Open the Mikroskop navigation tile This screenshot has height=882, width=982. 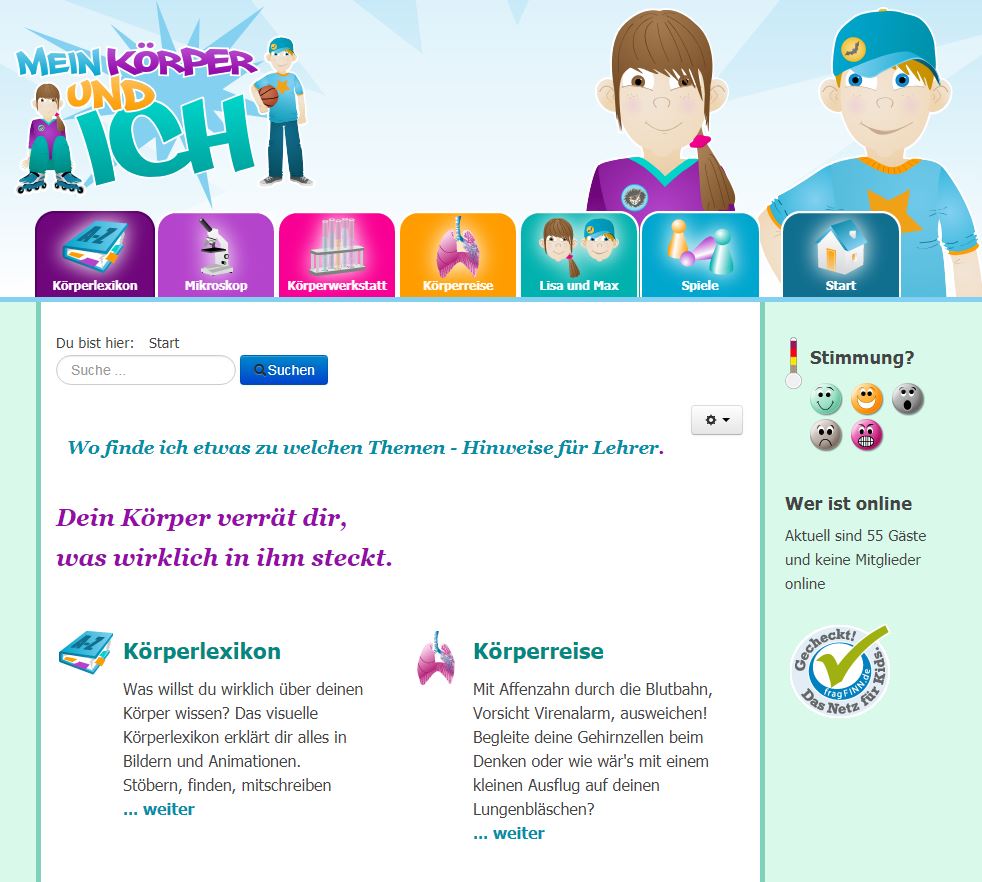tap(216, 254)
